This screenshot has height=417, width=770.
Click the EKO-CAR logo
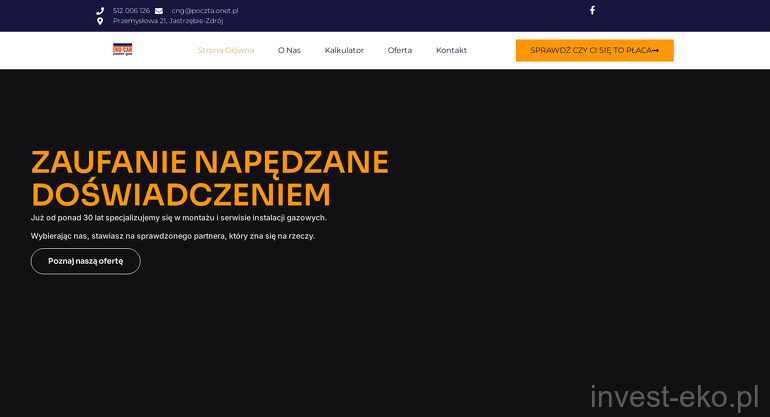pos(122,50)
